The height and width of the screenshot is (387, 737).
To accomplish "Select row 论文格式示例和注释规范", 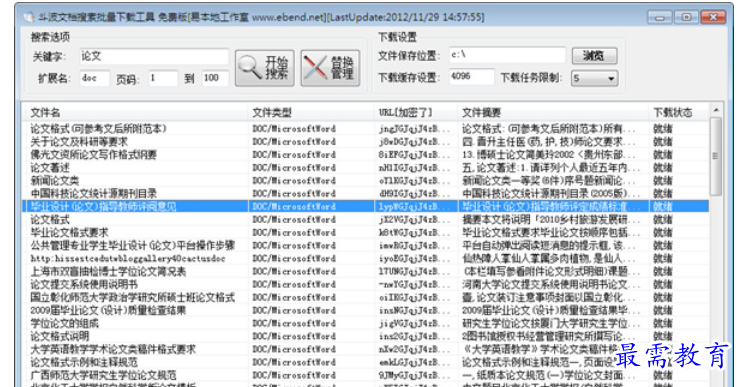I will click(x=366, y=362).
